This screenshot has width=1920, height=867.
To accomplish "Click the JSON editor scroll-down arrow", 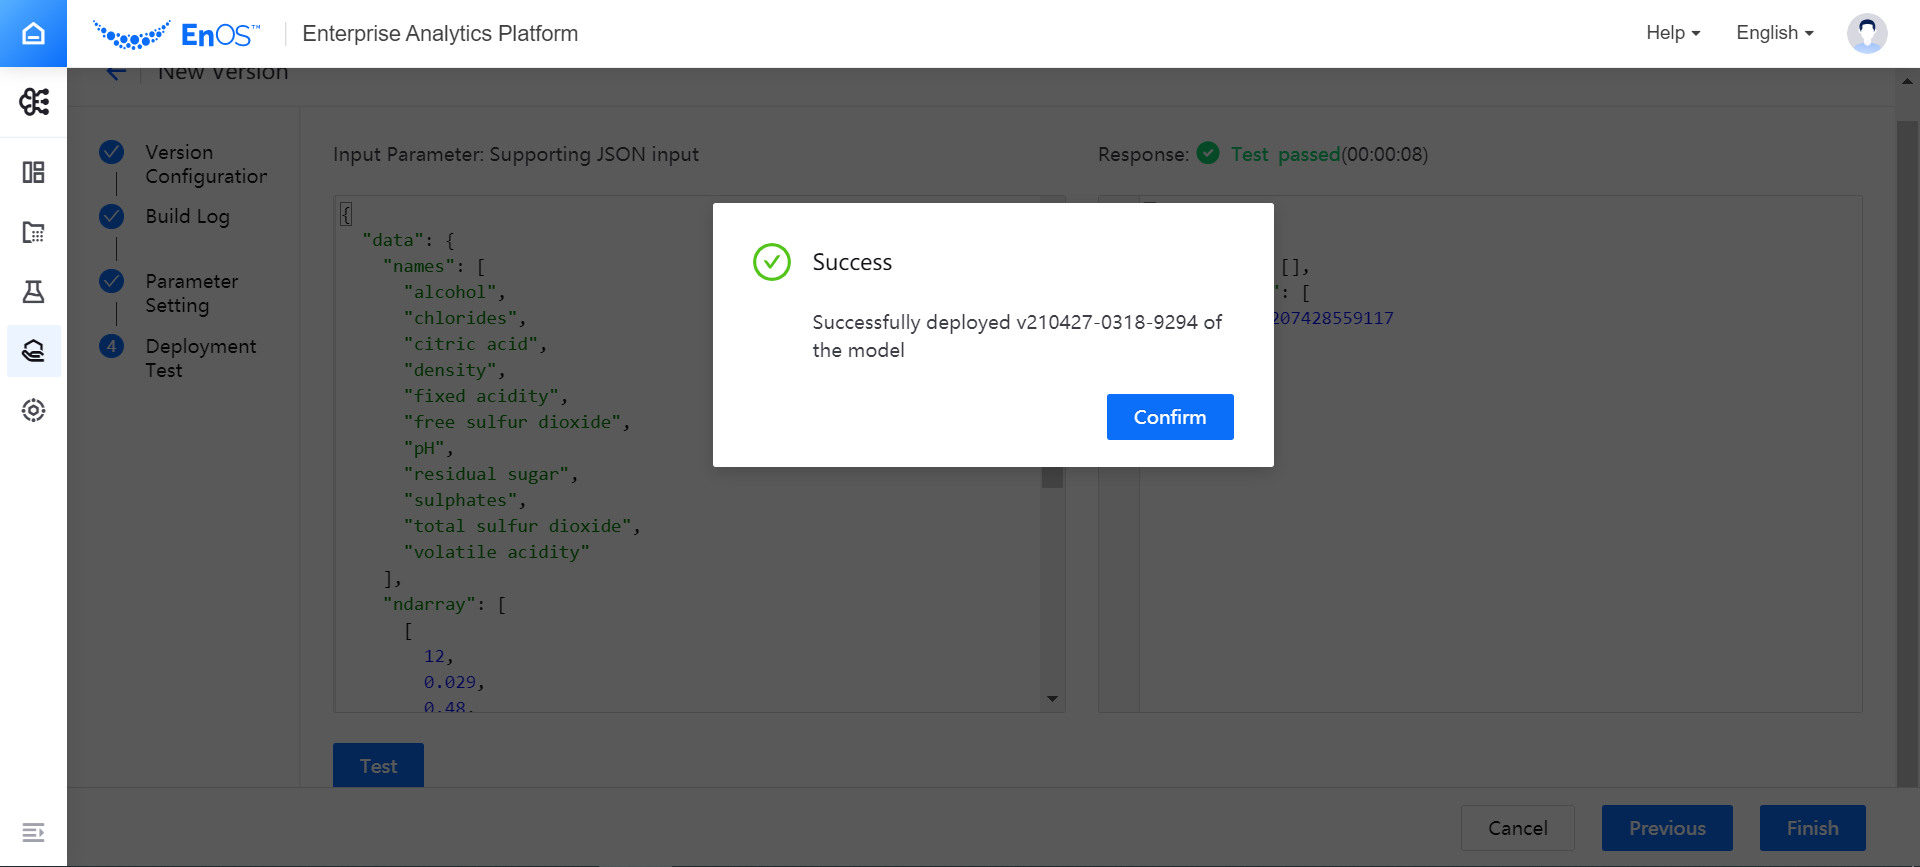I will tap(1052, 699).
